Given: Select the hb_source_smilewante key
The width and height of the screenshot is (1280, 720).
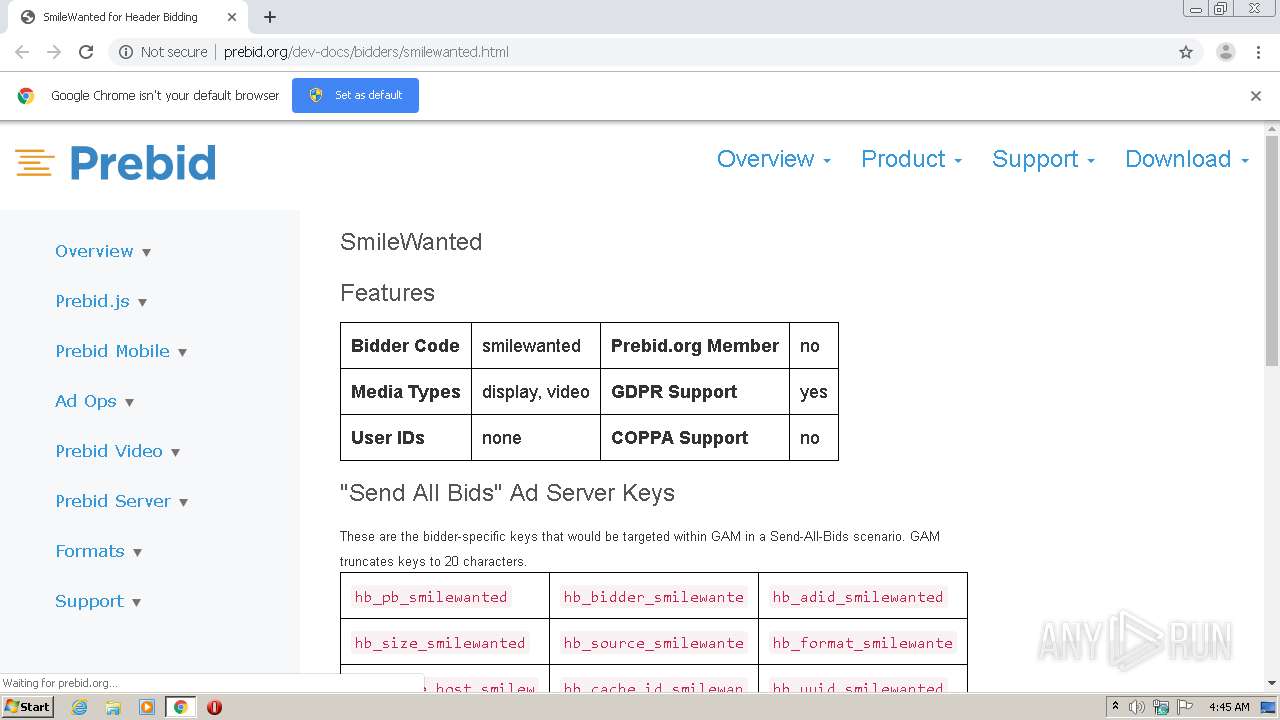Looking at the screenshot, I should (654, 643).
